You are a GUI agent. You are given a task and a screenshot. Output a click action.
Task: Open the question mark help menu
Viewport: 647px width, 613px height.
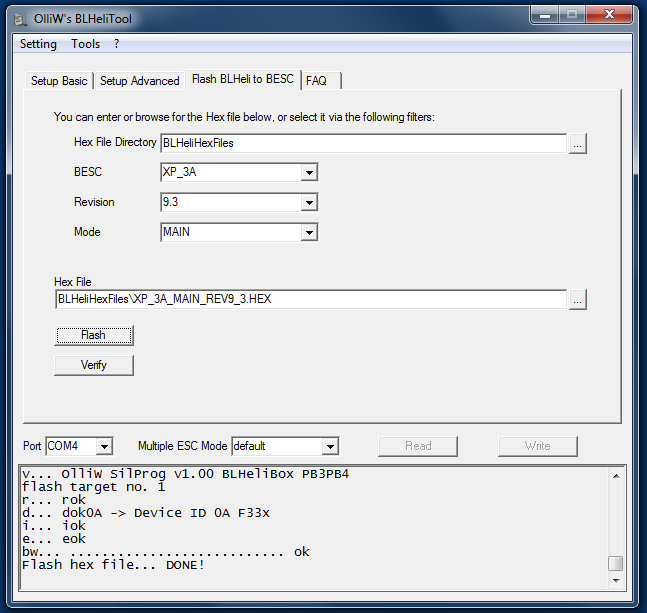[116, 44]
